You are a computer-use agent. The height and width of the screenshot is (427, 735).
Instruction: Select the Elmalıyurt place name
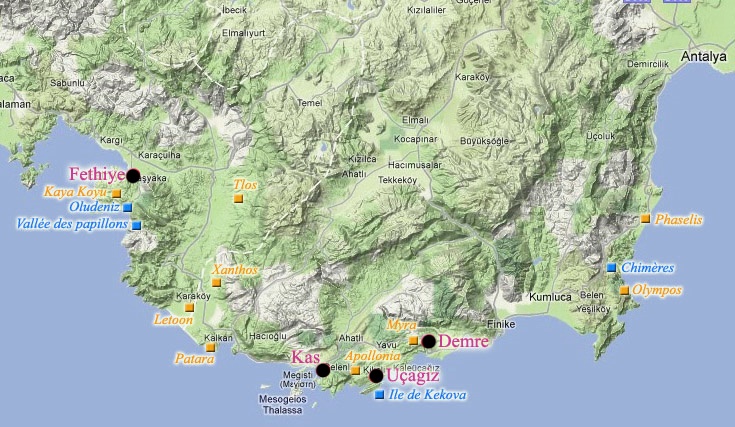click(x=244, y=33)
